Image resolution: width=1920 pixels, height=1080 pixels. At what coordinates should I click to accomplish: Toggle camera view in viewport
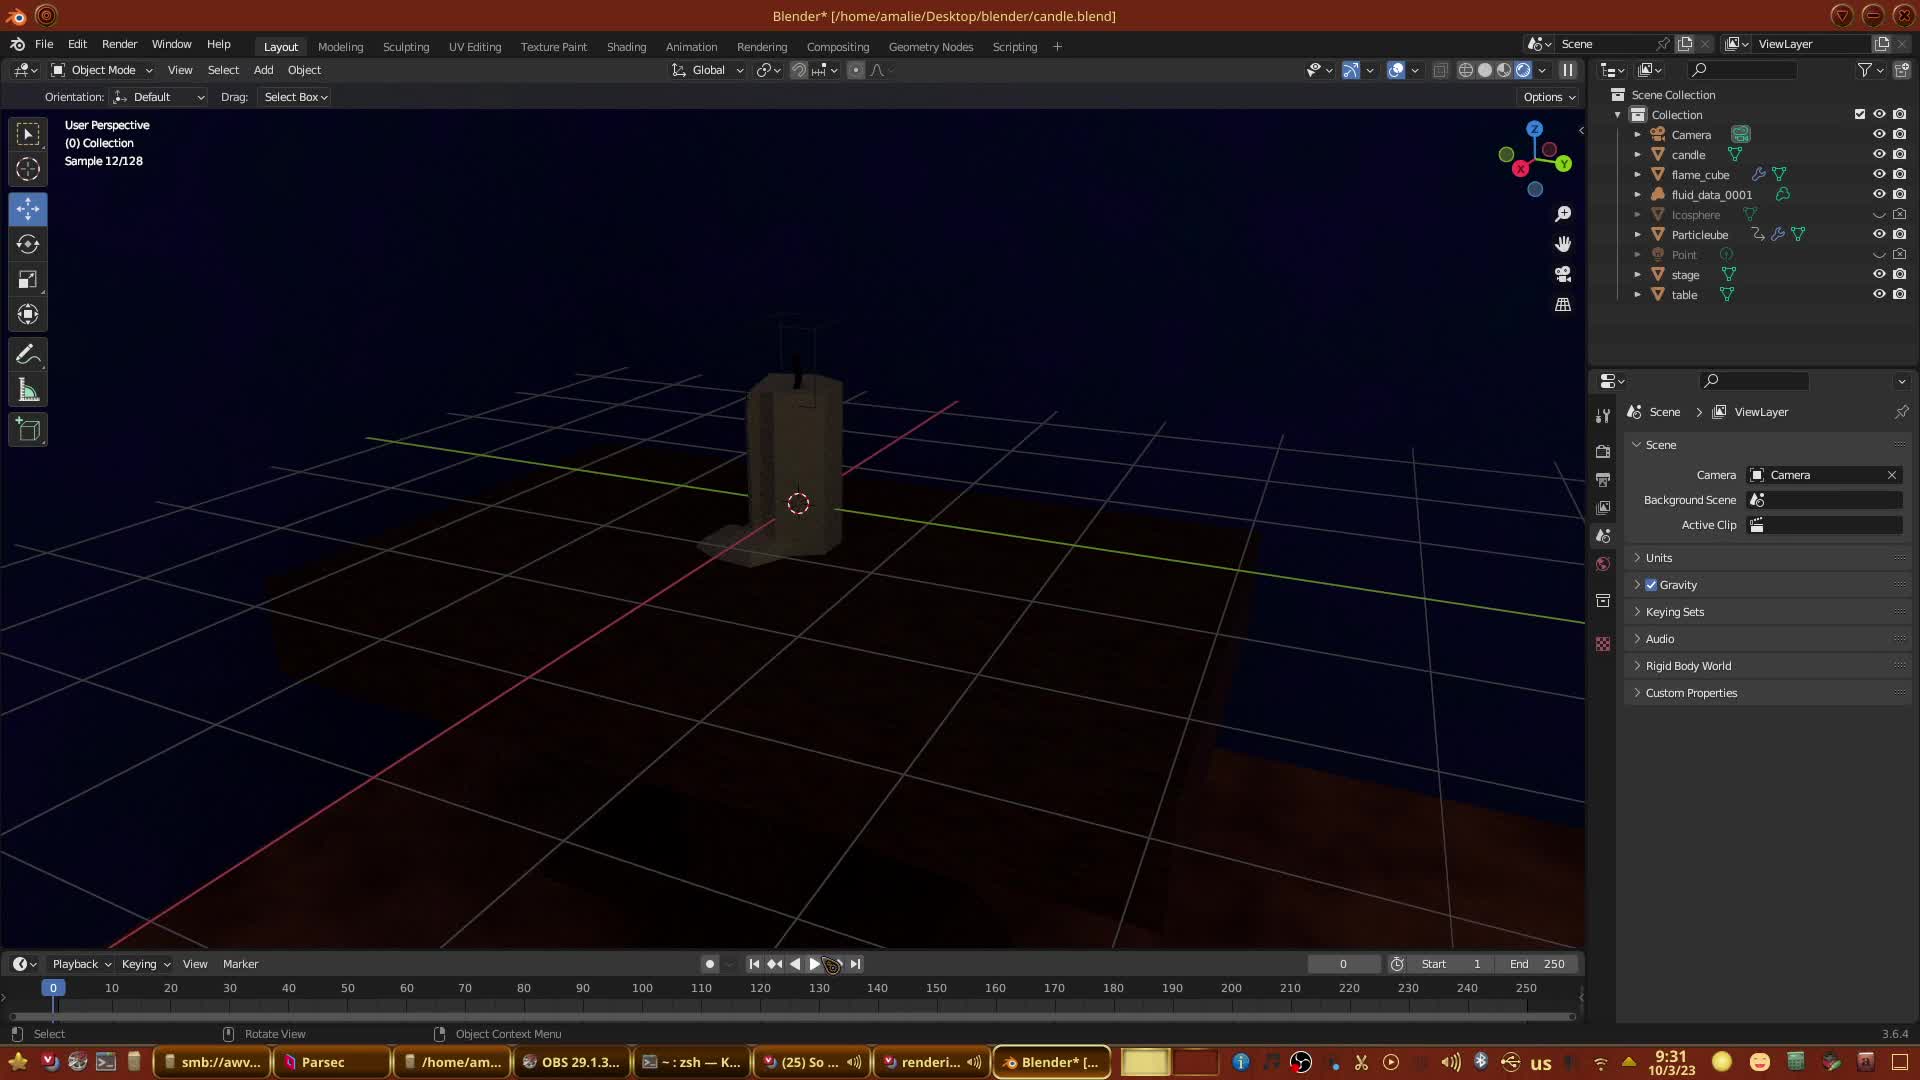[x=1563, y=274]
